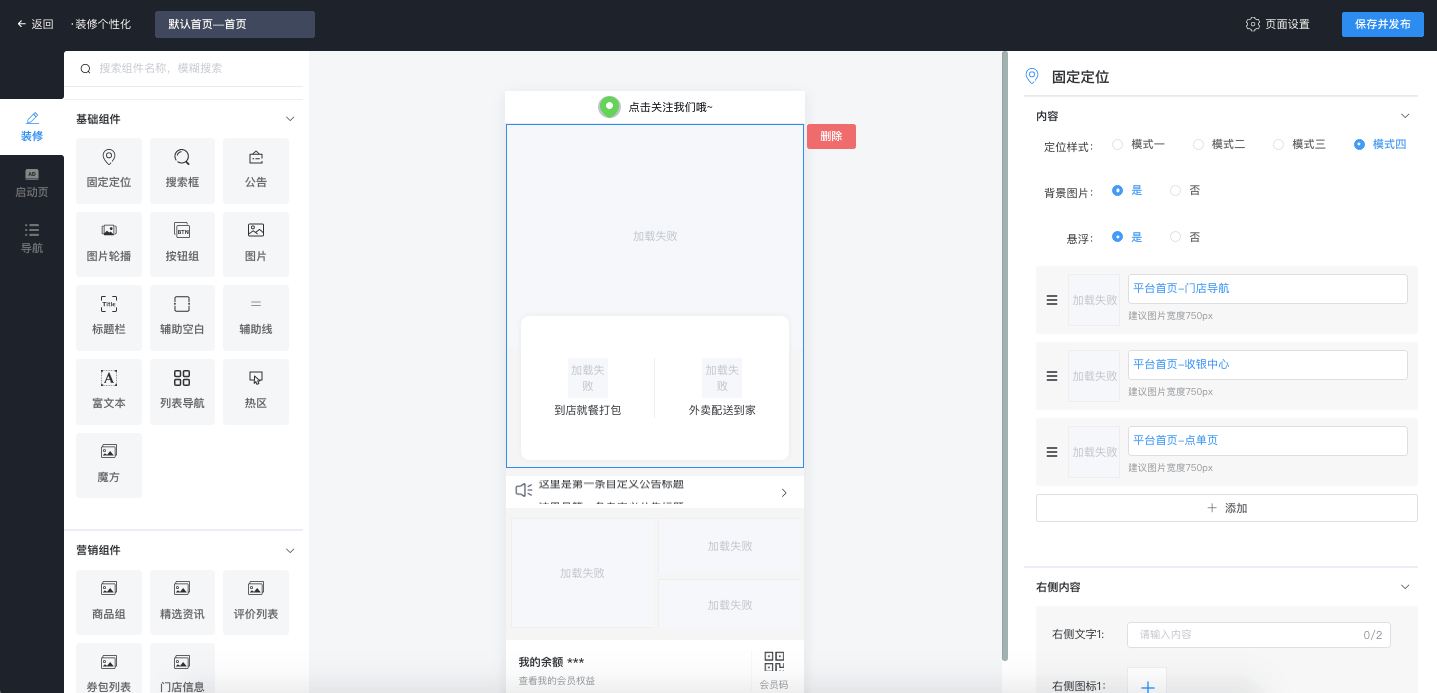Select the 按钮组 button group component

point(182,243)
